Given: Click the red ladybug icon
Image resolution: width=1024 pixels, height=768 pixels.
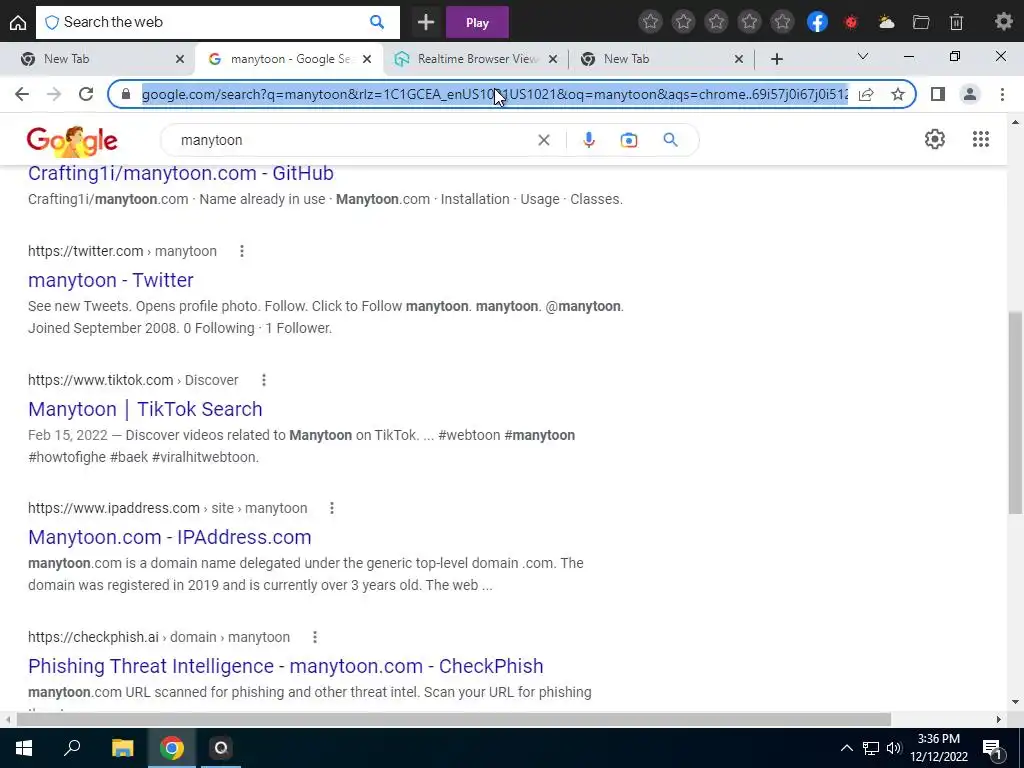Looking at the screenshot, I should [851, 22].
